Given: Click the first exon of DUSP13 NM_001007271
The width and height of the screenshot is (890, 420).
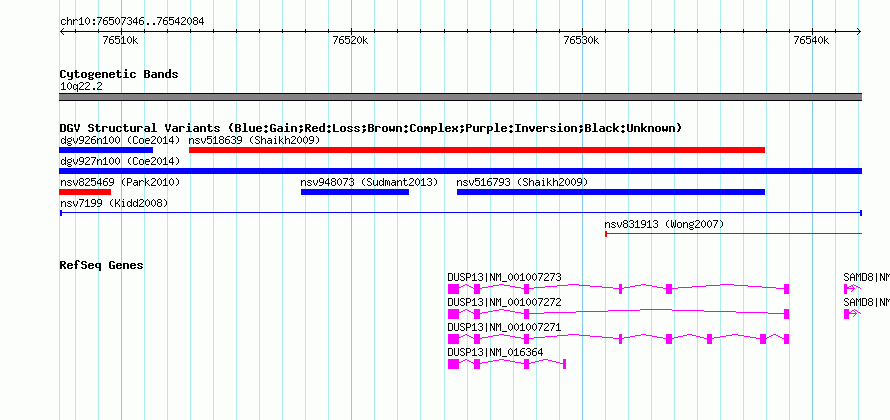Looking at the screenshot, I should [453, 339].
